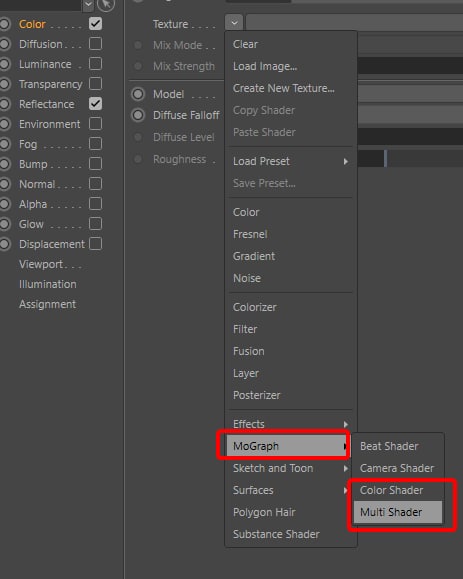Click the empty Texture path field
Screen dimensions: 463x579
[x=354, y=23]
